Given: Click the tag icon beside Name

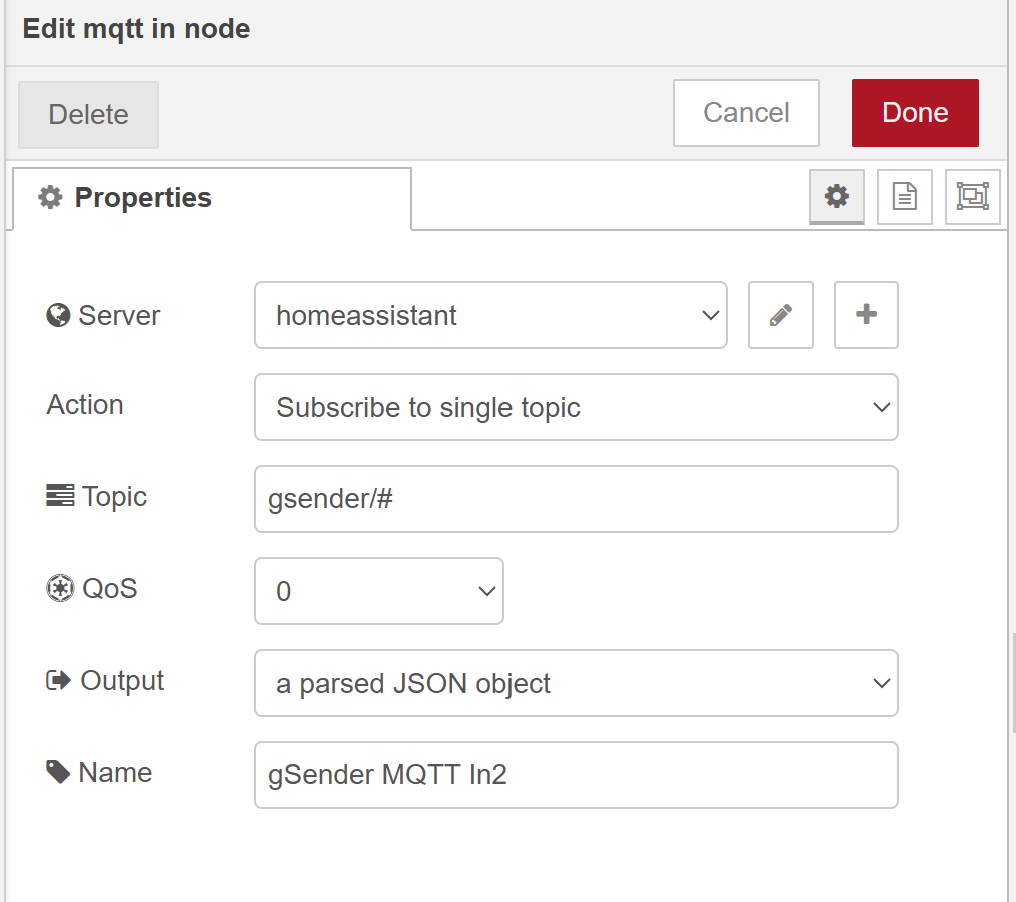Looking at the screenshot, I should pos(58,772).
